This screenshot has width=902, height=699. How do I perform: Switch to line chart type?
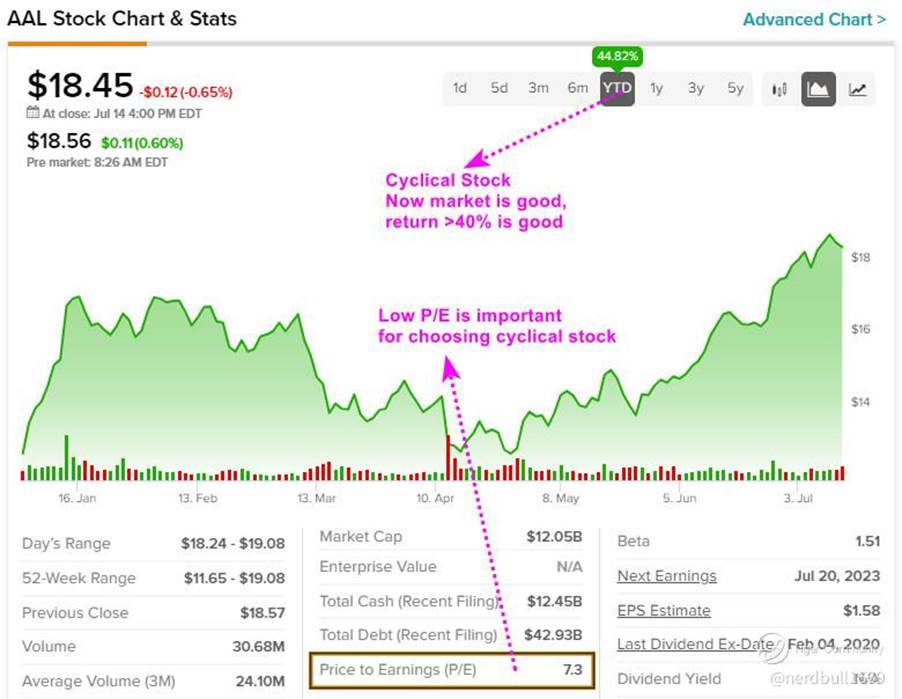click(x=858, y=89)
